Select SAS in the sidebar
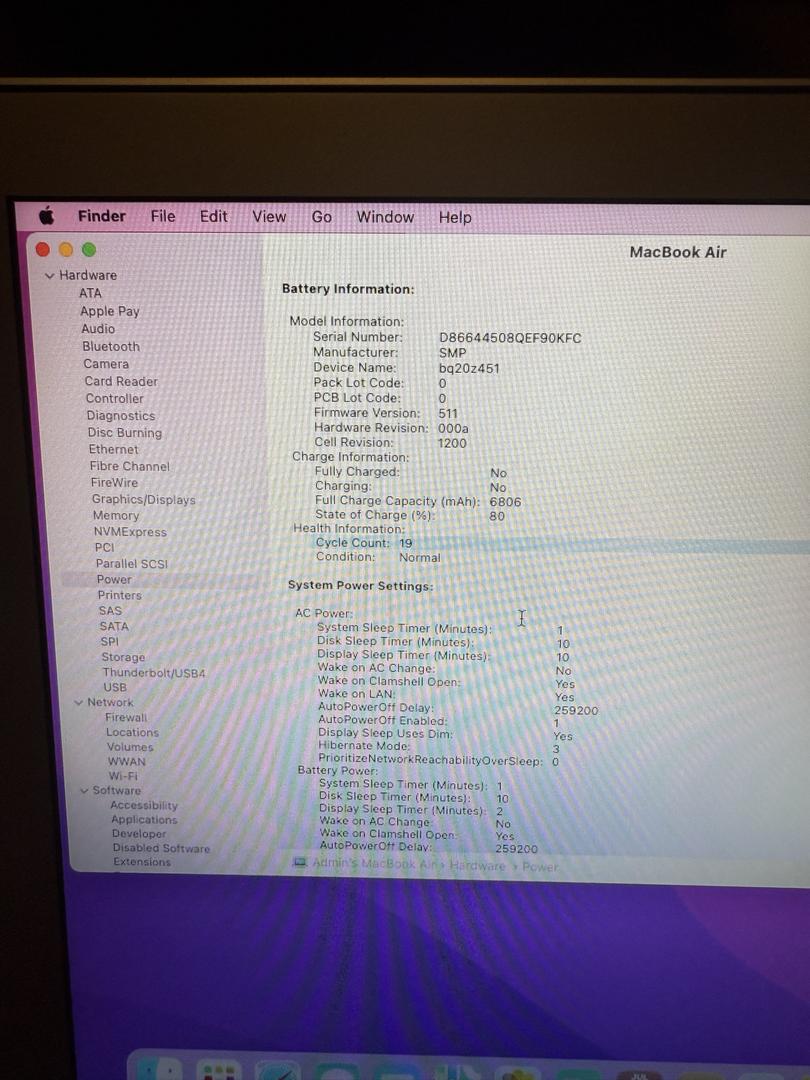 click(110, 610)
